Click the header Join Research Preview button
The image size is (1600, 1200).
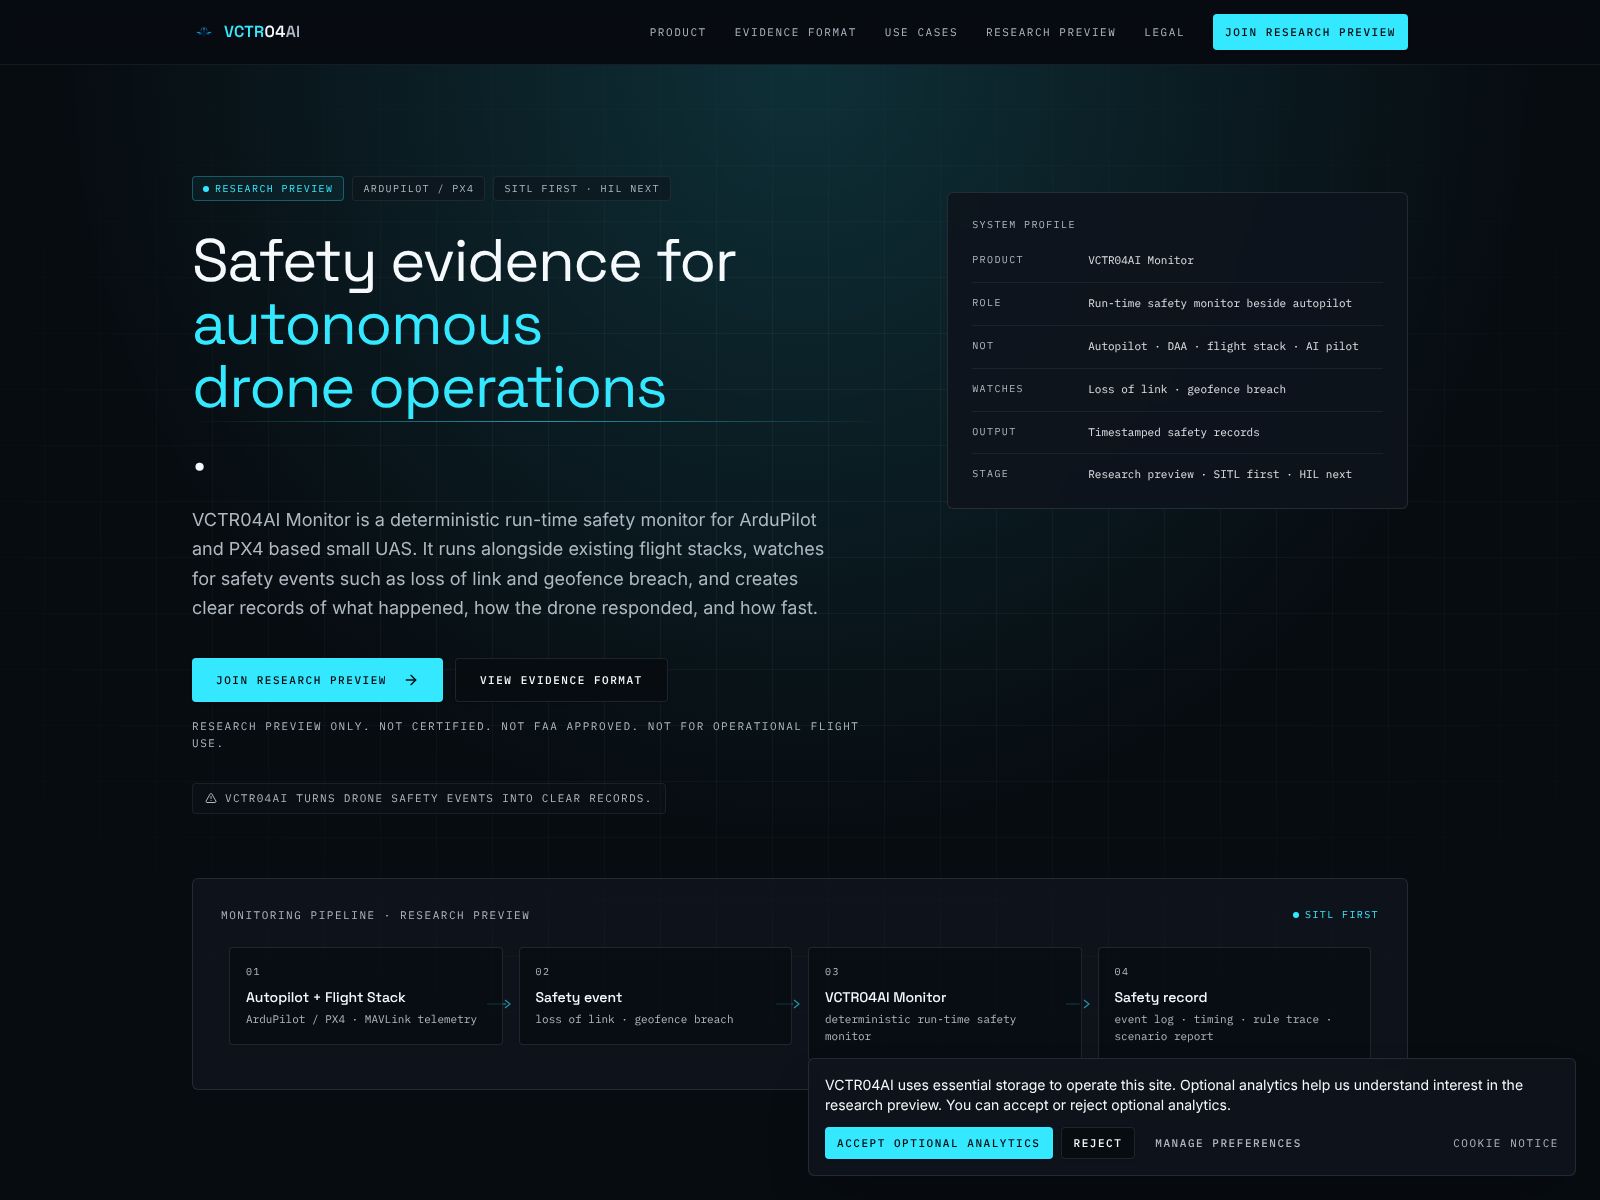1310,32
